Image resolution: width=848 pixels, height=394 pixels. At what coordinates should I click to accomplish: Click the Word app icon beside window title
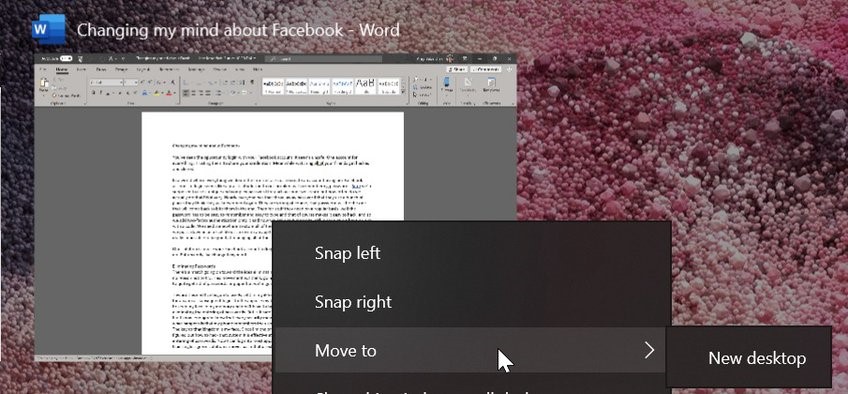[49, 29]
